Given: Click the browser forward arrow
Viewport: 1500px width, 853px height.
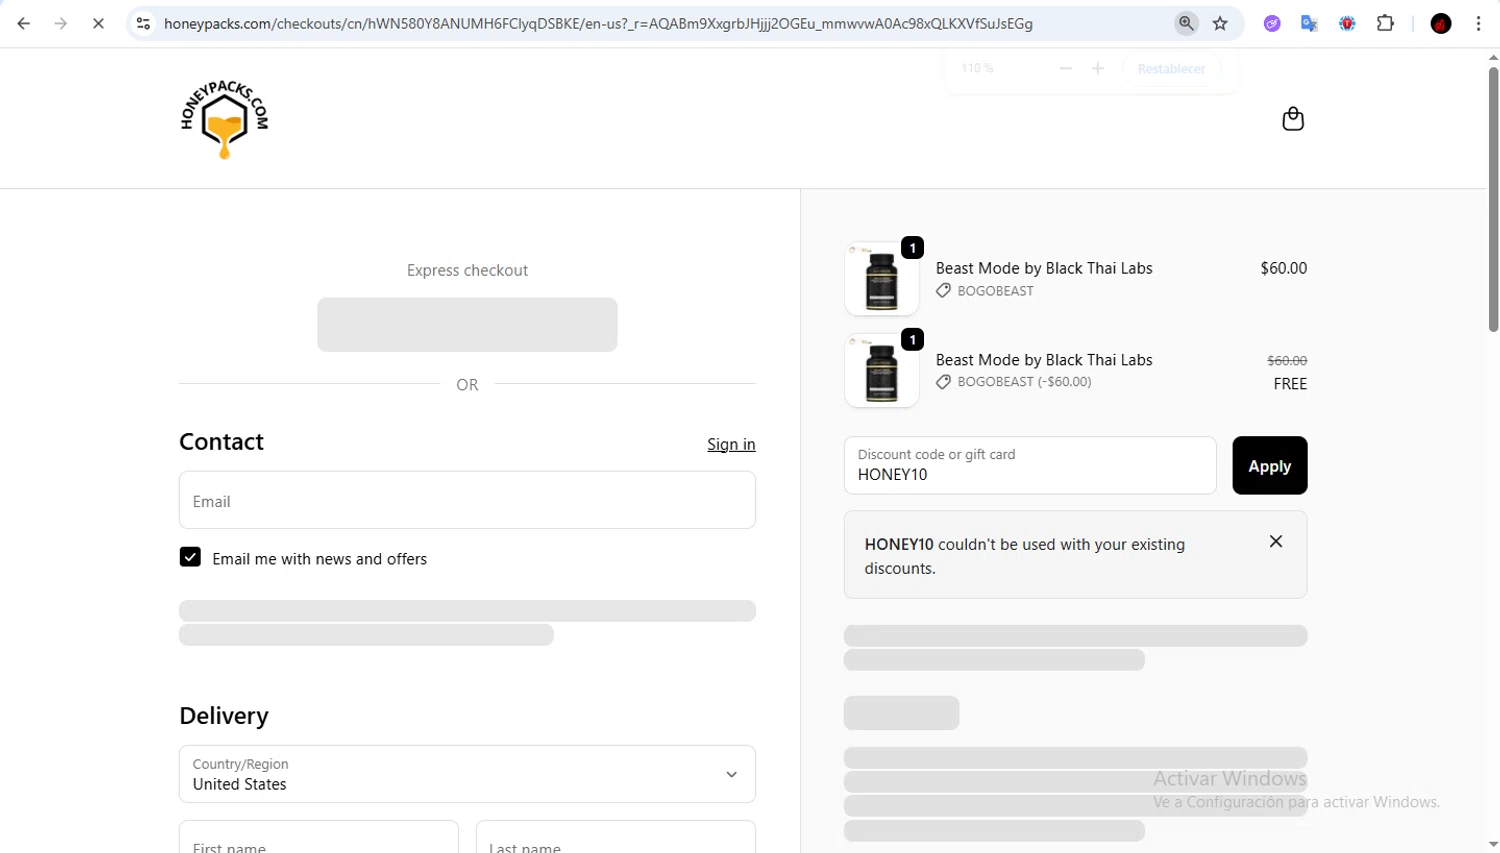Looking at the screenshot, I should [x=61, y=23].
